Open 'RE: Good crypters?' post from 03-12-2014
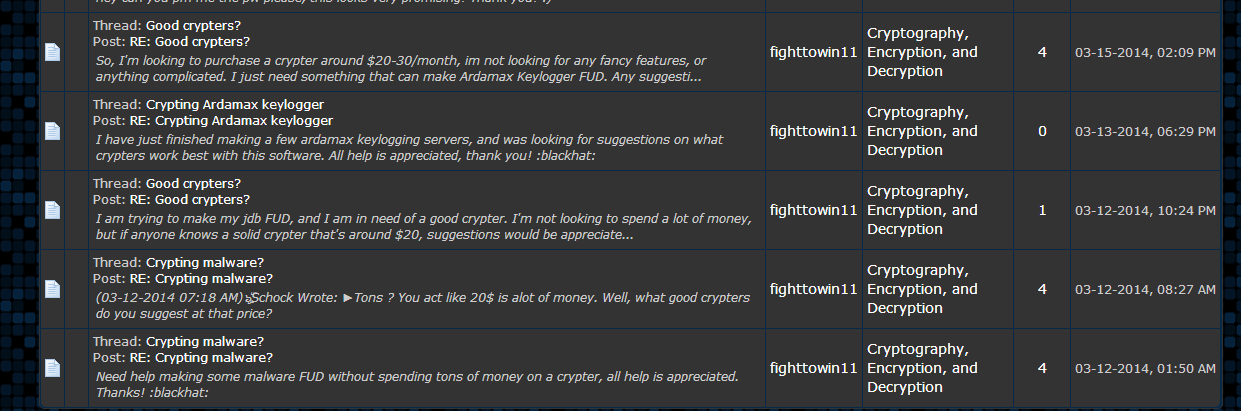This screenshot has width=1241, height=411. coord(190,199)
